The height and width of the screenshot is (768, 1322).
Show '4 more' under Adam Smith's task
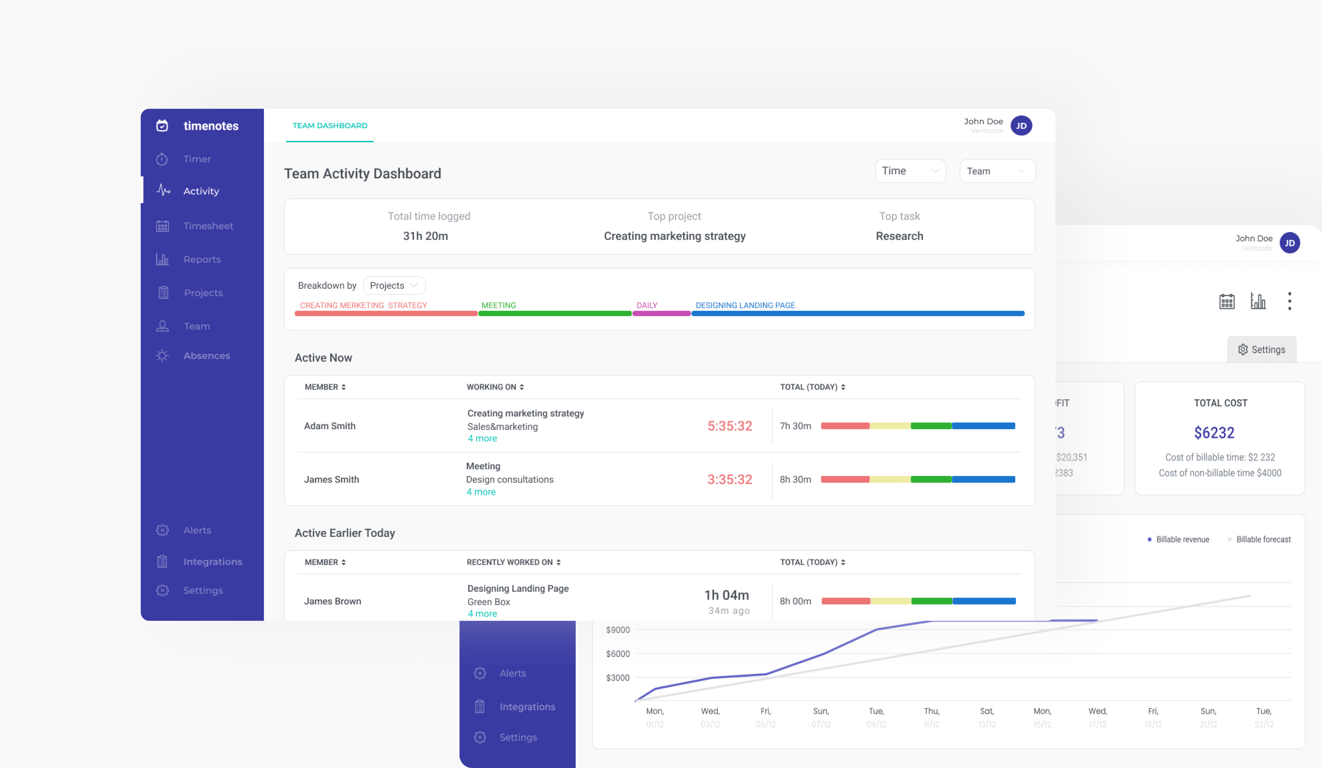482,439
